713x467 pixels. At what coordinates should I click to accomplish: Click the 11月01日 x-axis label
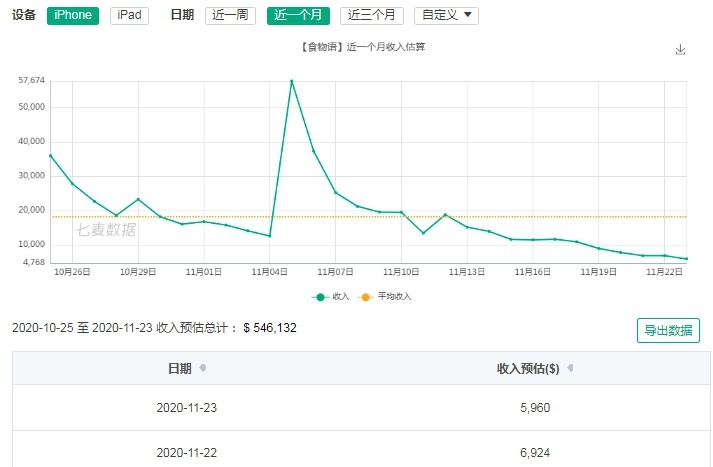tap(204, 272)
